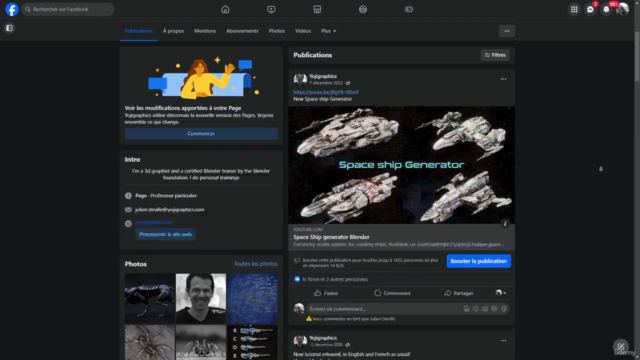Switch to the Publications tab

pyautogui.click(x=138, y=31)
